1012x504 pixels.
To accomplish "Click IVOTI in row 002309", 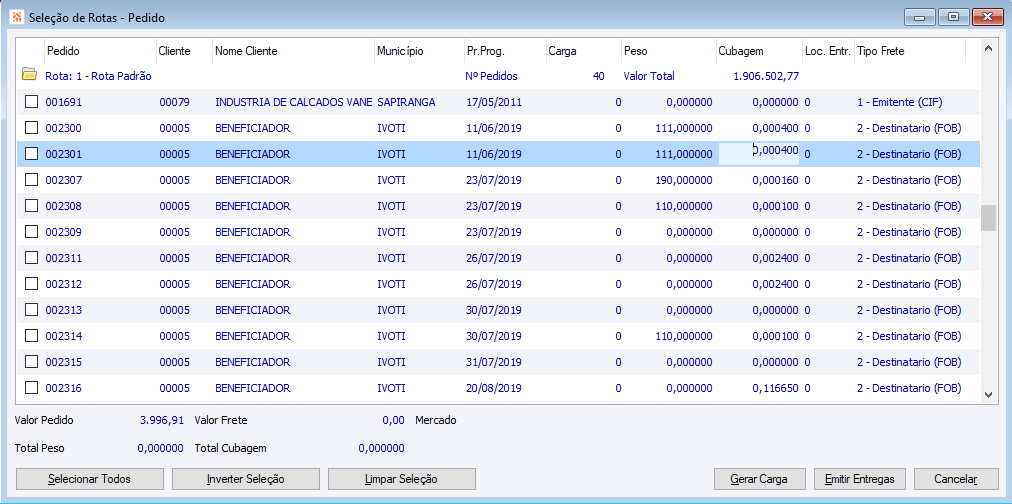I will coord(391,232).
